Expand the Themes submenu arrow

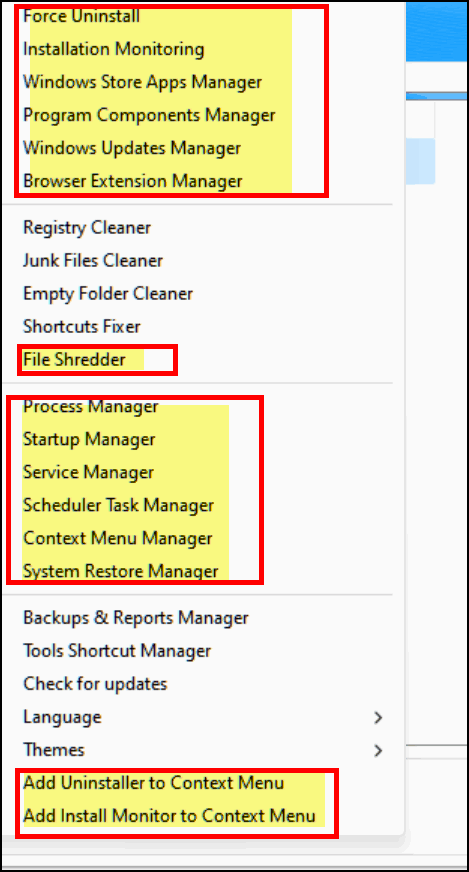(378, 750)
